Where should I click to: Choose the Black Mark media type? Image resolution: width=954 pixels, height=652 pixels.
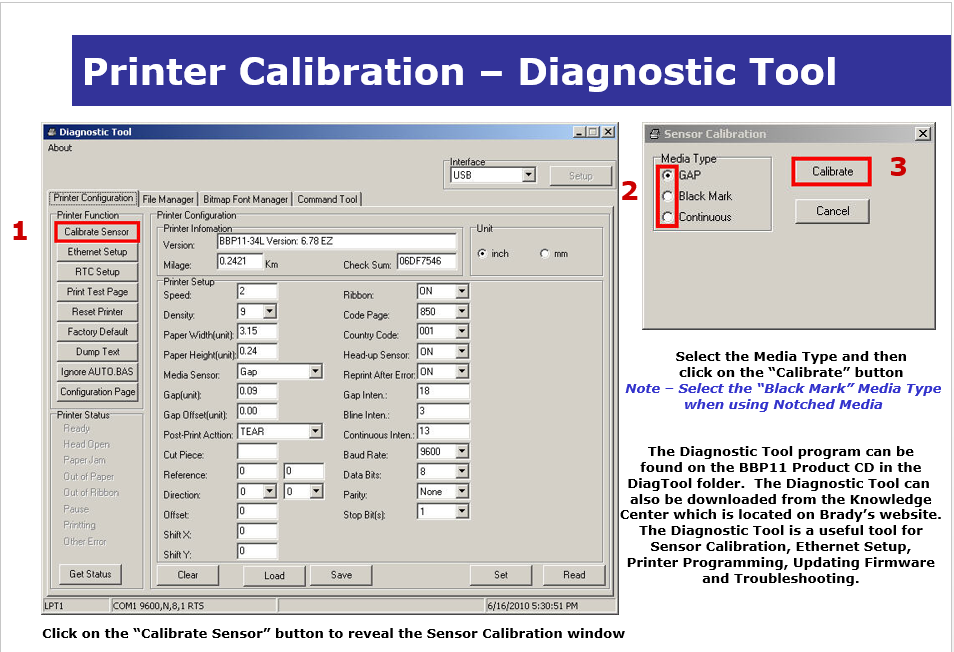coord(668,196)
